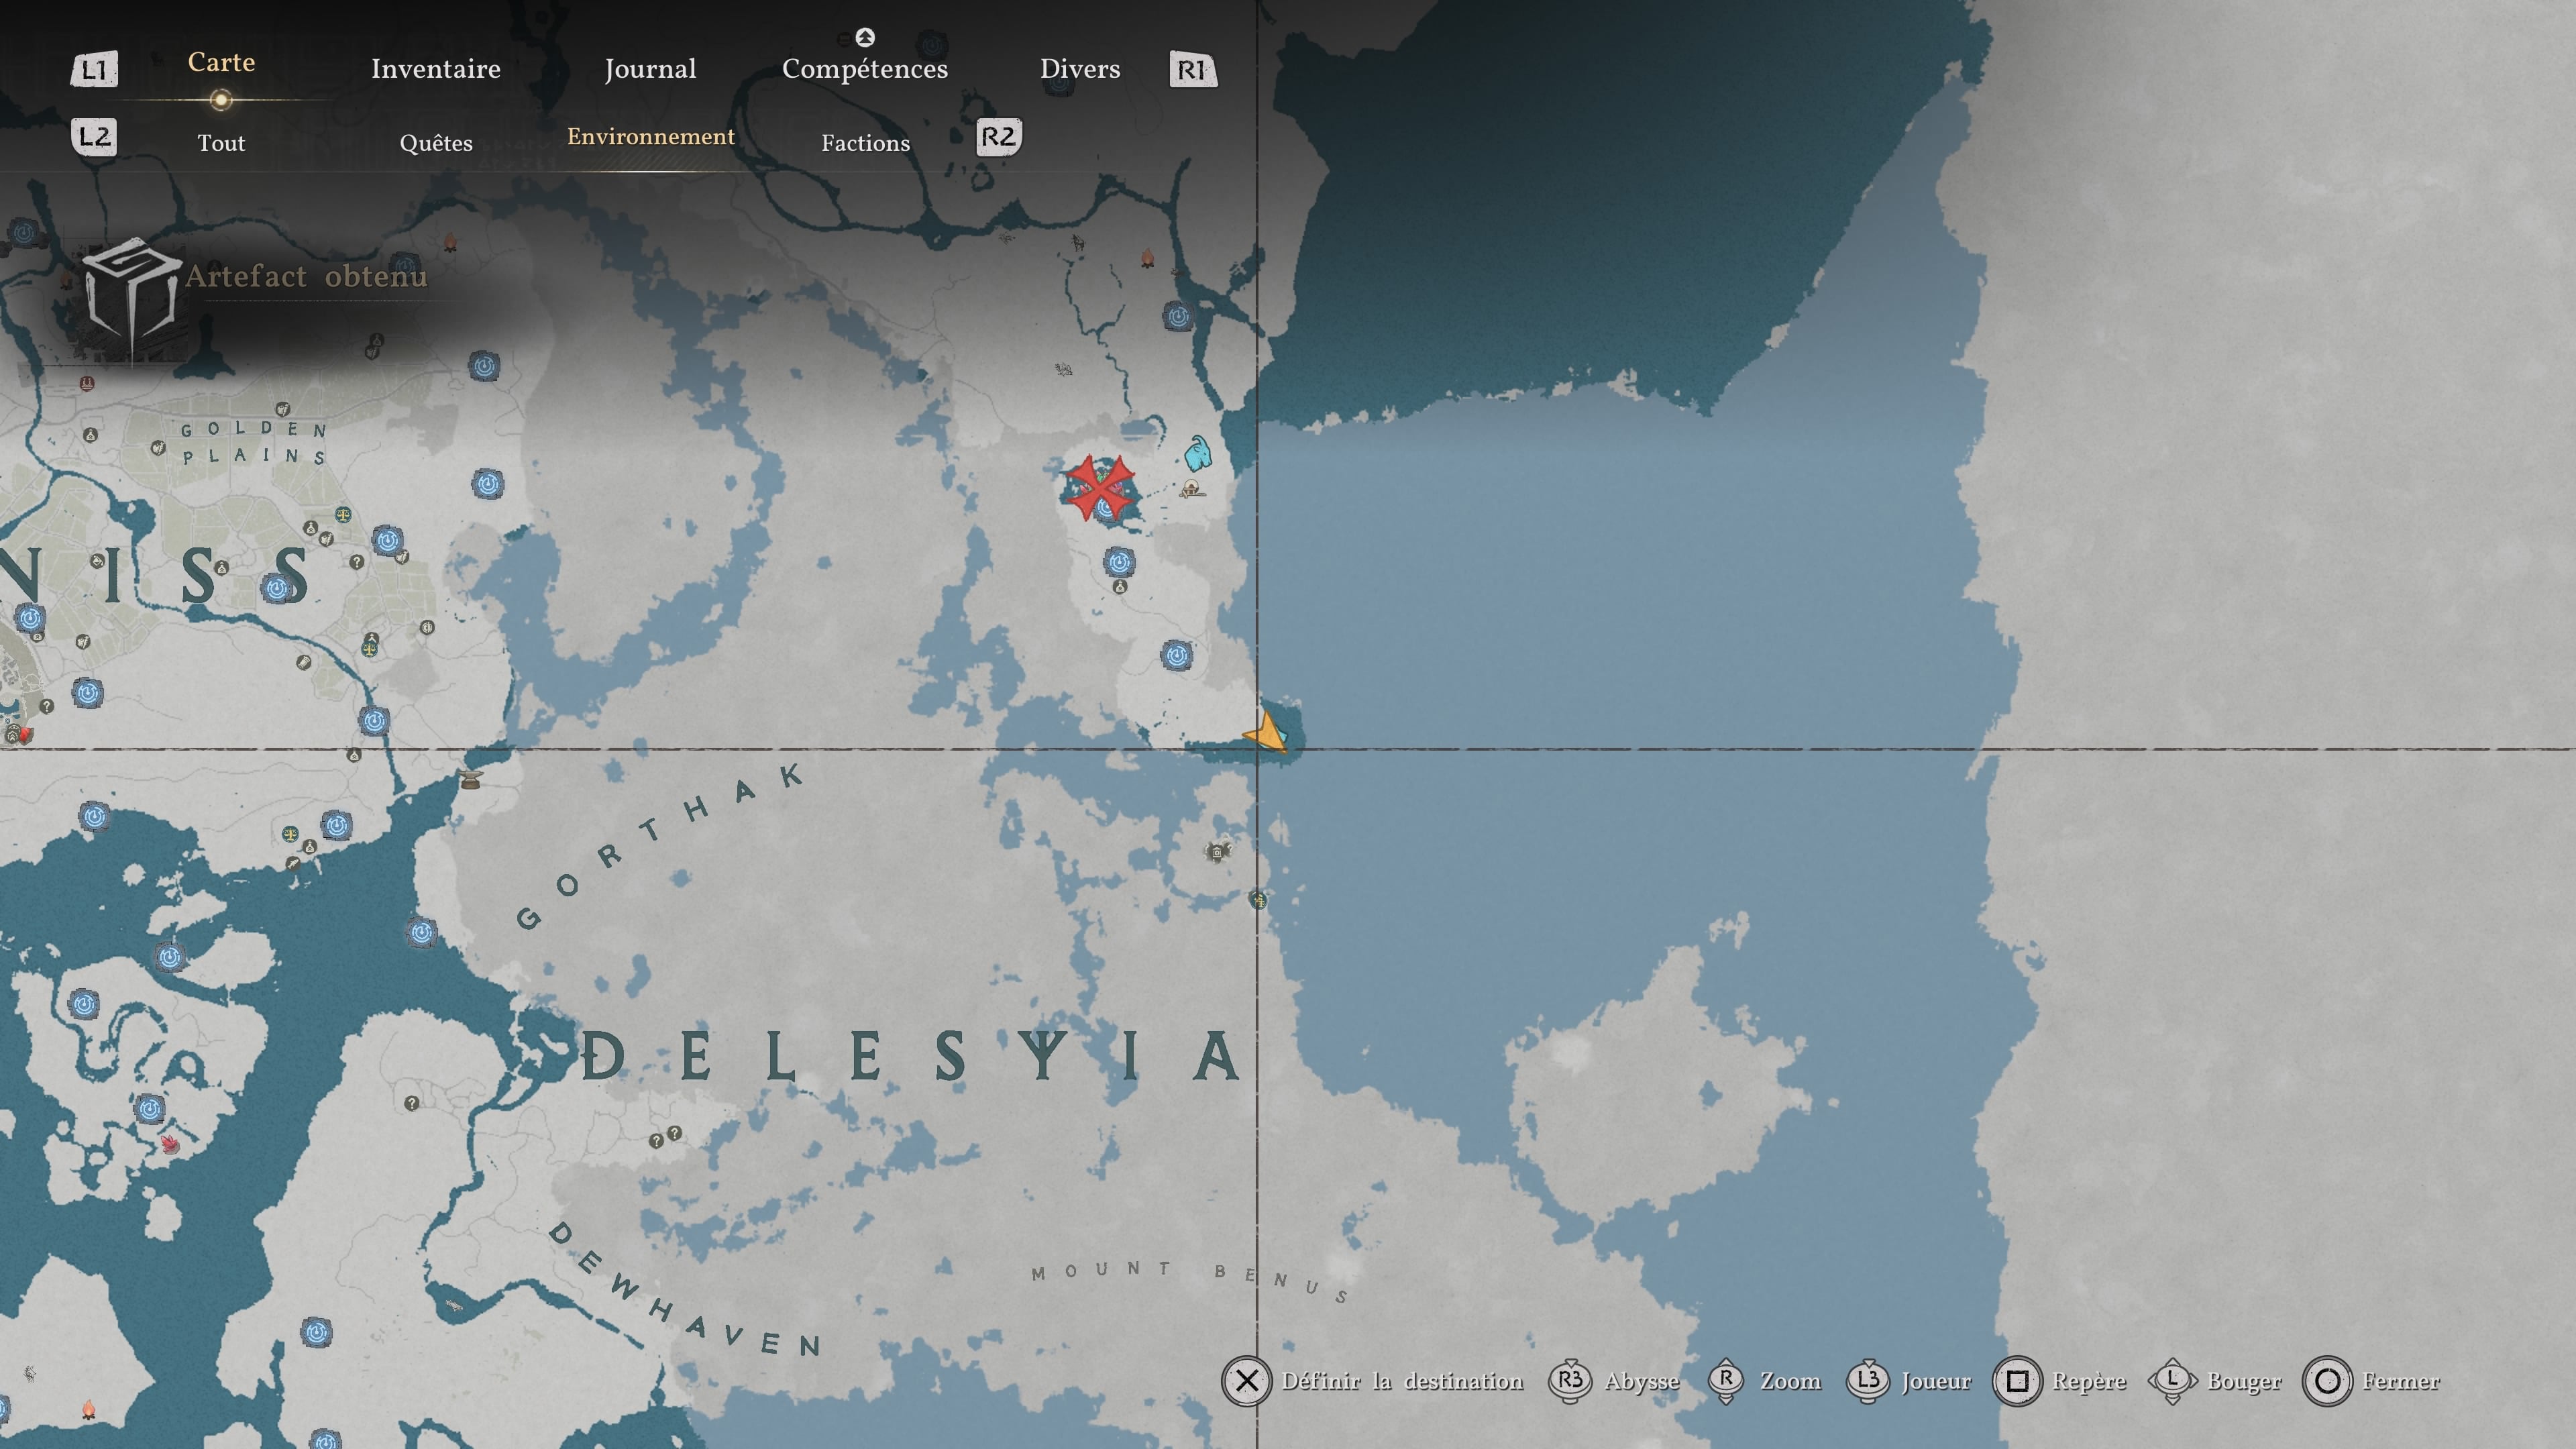This screenshot has height=1449, width=2576.
Task: Click the teal scales icon nearest GOLDEN PLAINS
Action: (x=343, y=515)
